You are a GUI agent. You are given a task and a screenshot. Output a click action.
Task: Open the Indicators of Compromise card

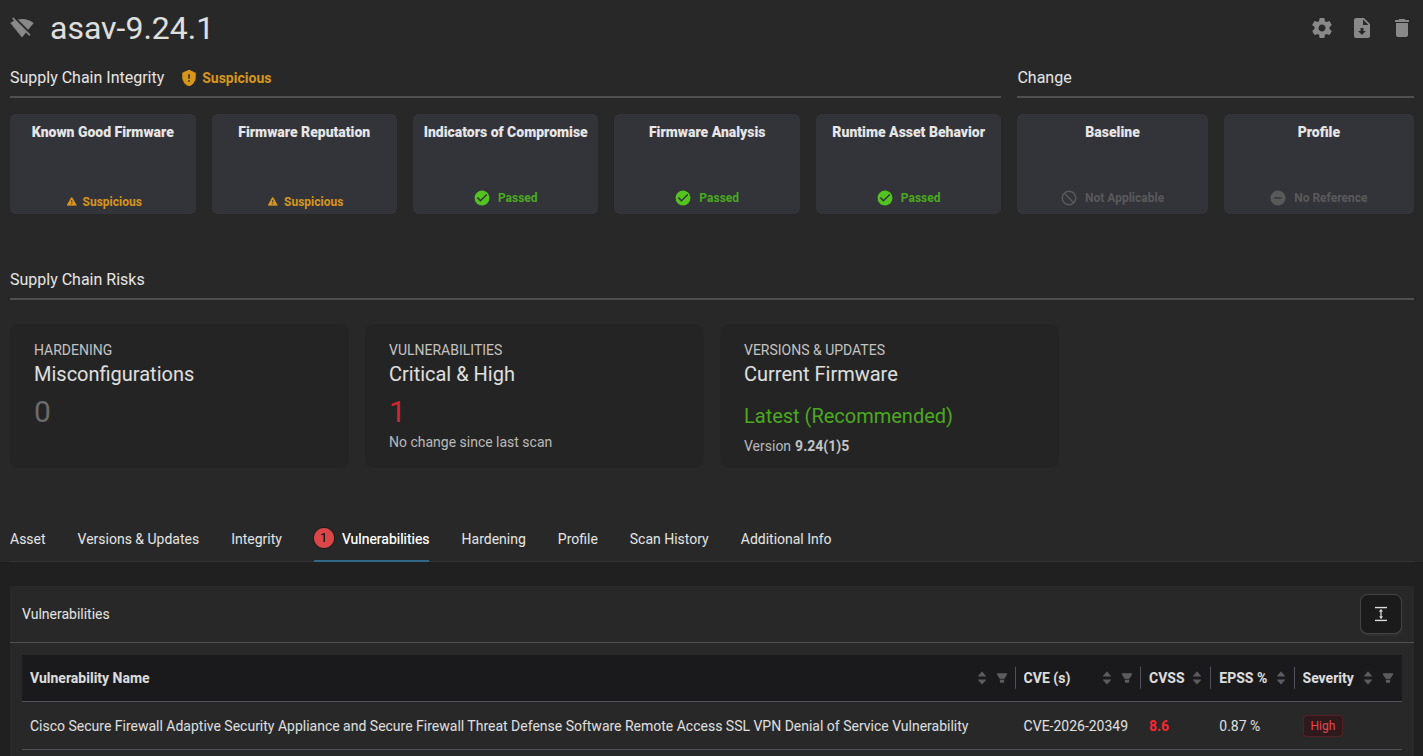tap(505, 164)
